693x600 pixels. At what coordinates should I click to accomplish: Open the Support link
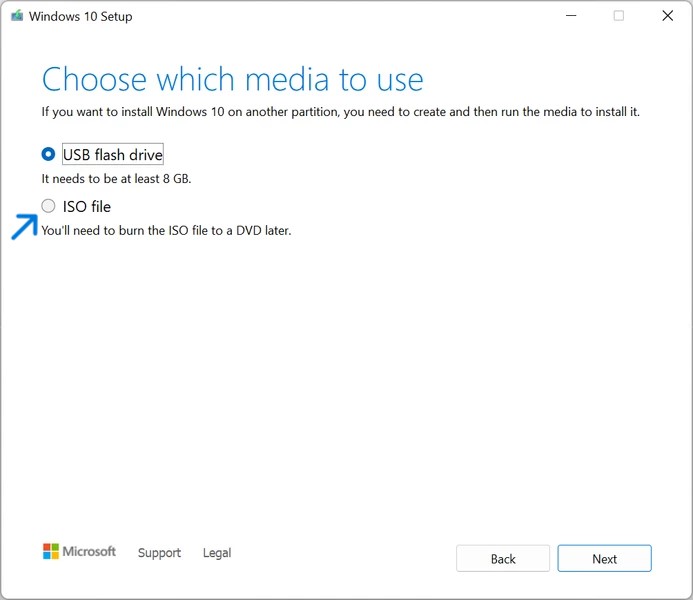click(x=159, y=553)
